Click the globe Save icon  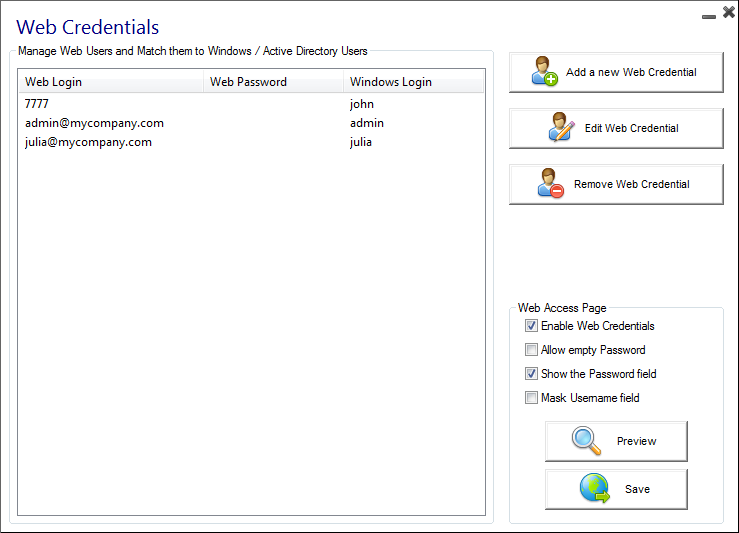[595, 489]
